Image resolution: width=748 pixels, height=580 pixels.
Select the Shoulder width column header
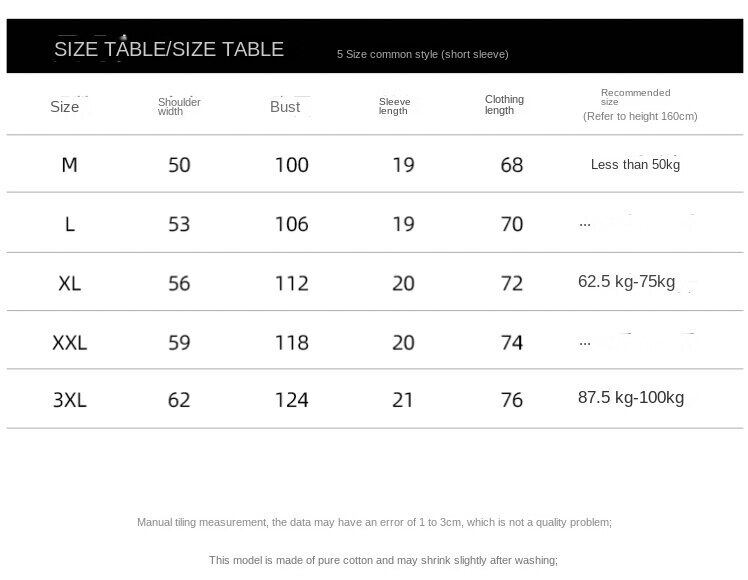(179, 106)
